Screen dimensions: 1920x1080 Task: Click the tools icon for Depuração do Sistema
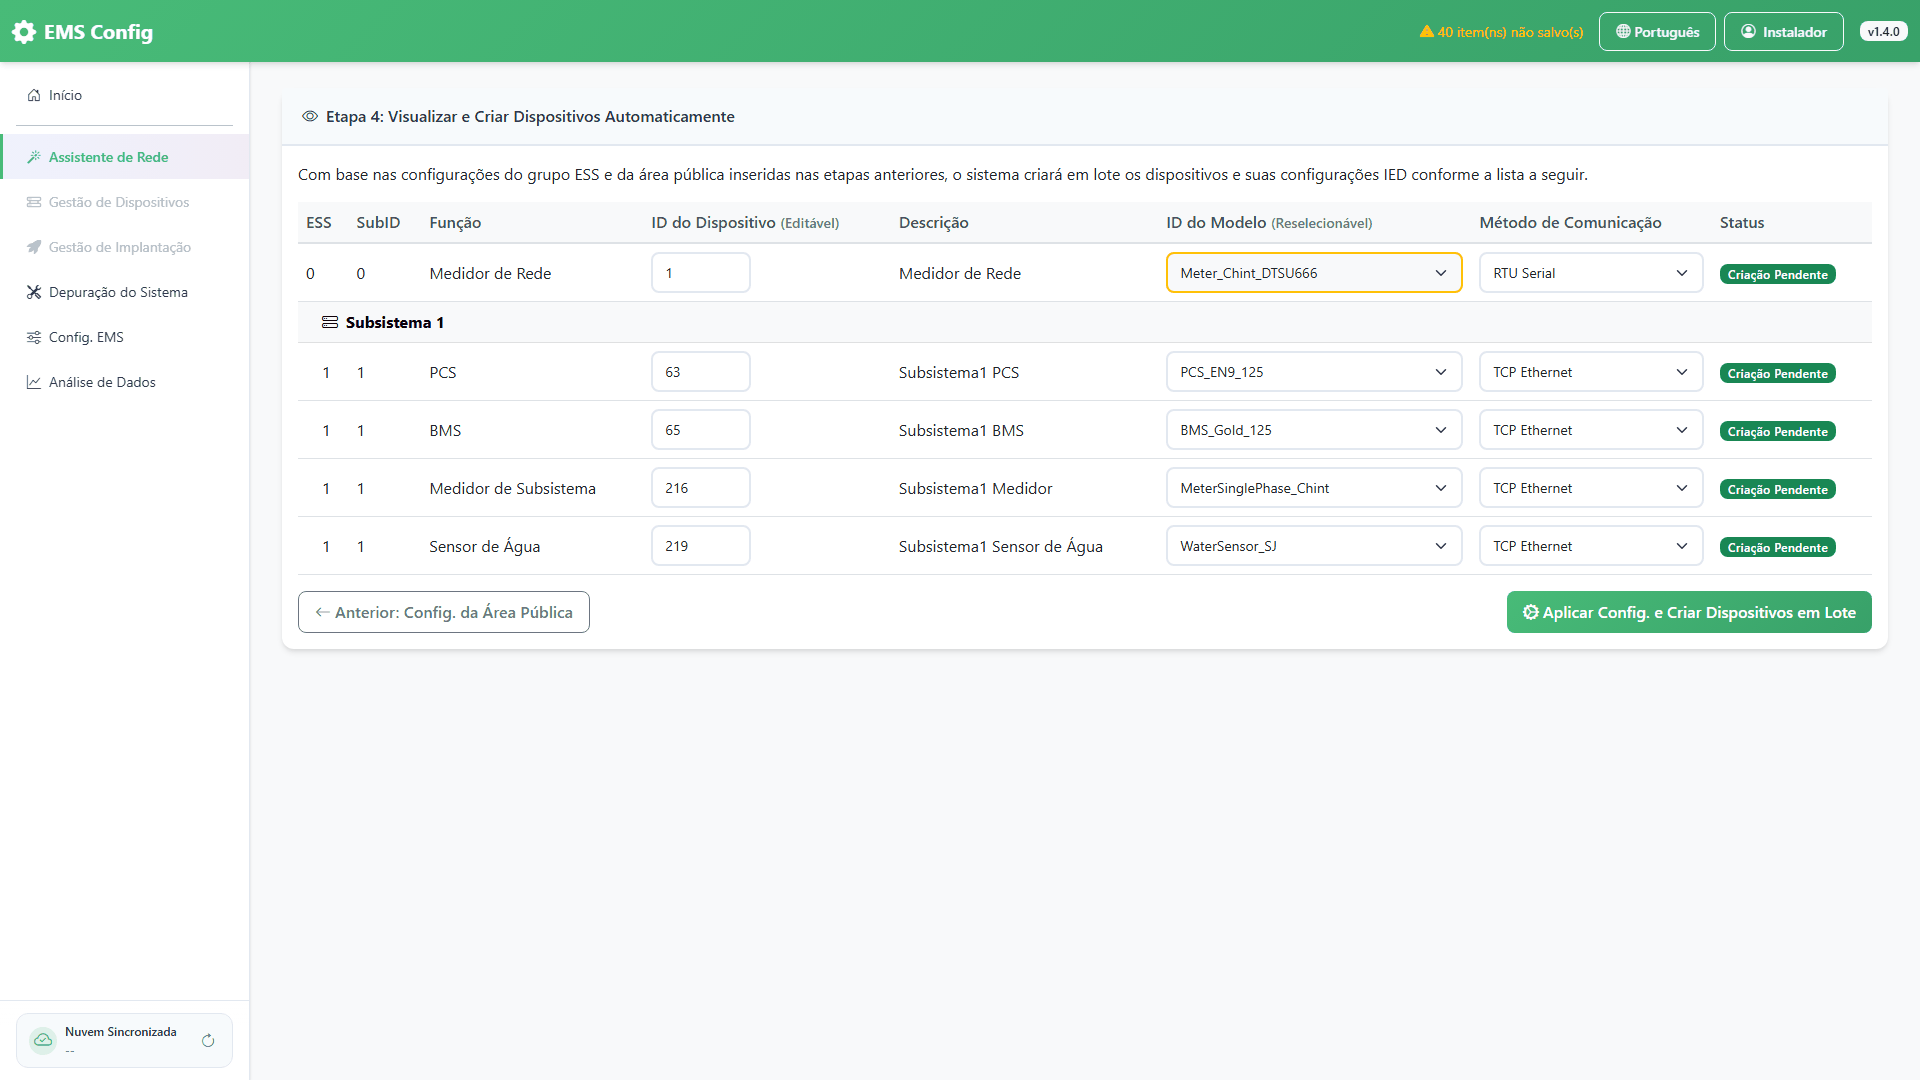click(34, 292)
